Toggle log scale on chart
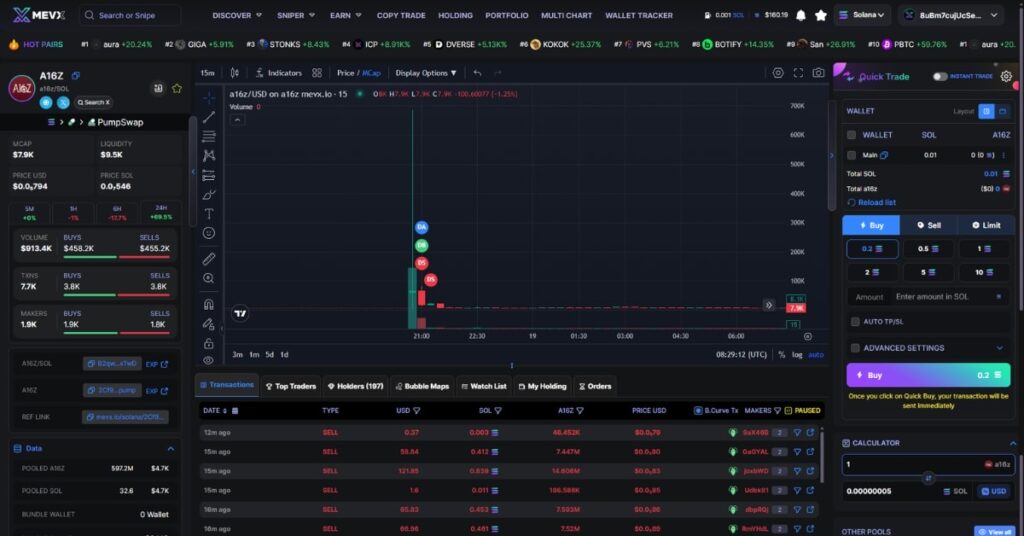Image resolution: width=1024 pixels, height=536 pixels. tap(797, 355)
